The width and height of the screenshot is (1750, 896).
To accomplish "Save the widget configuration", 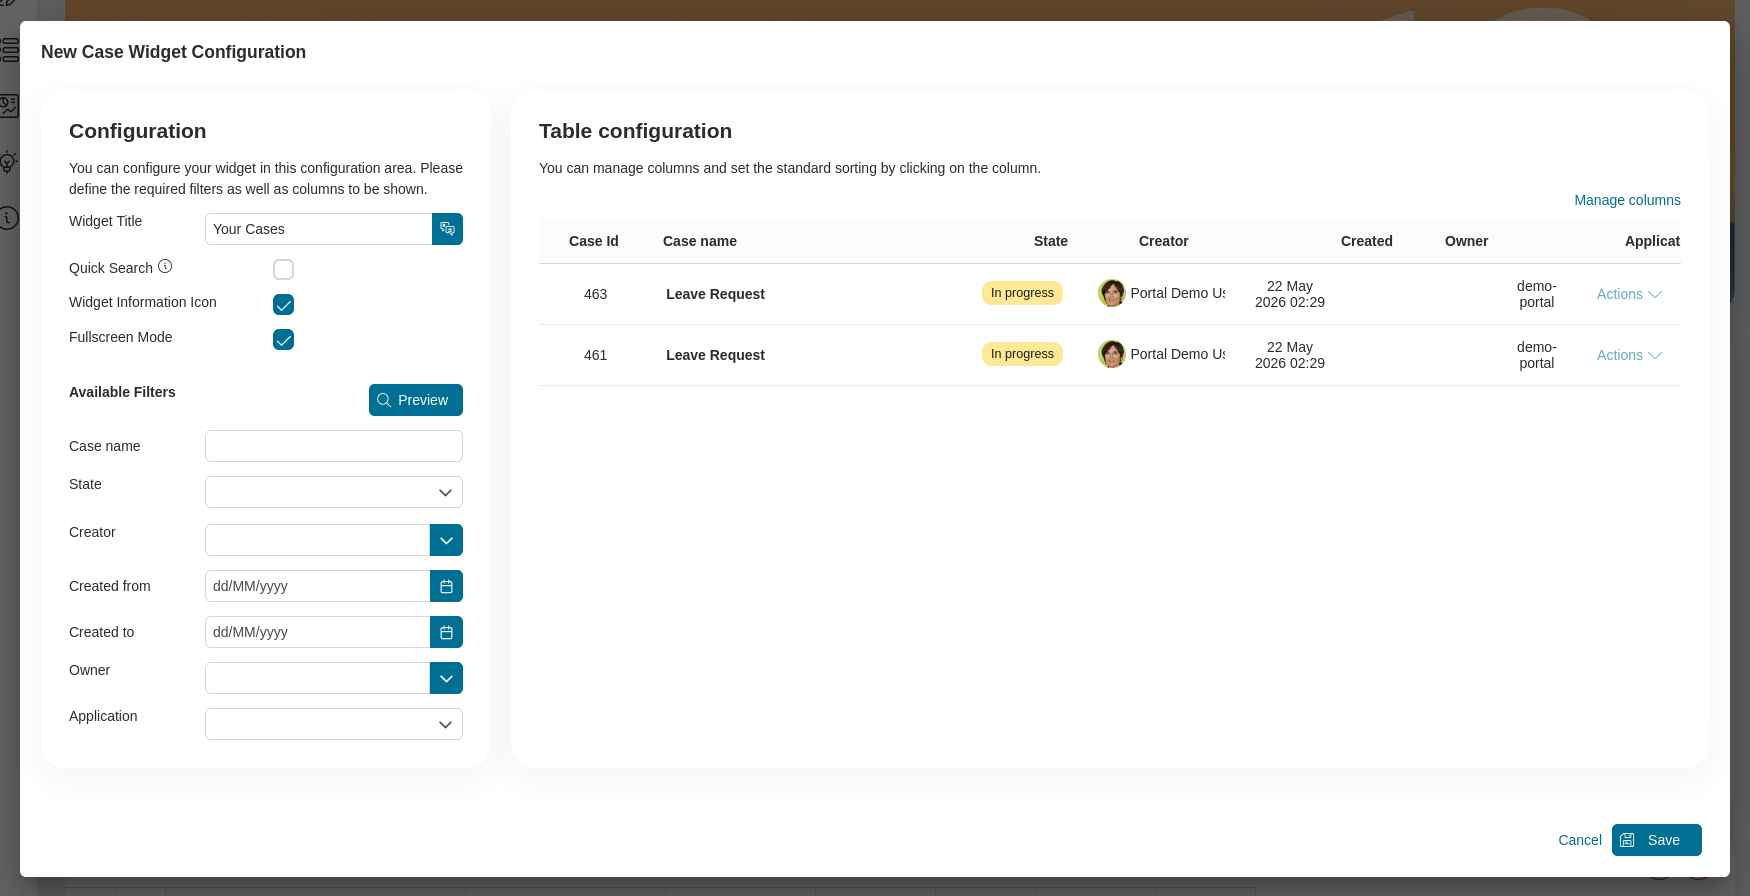I will (1656, 840).
